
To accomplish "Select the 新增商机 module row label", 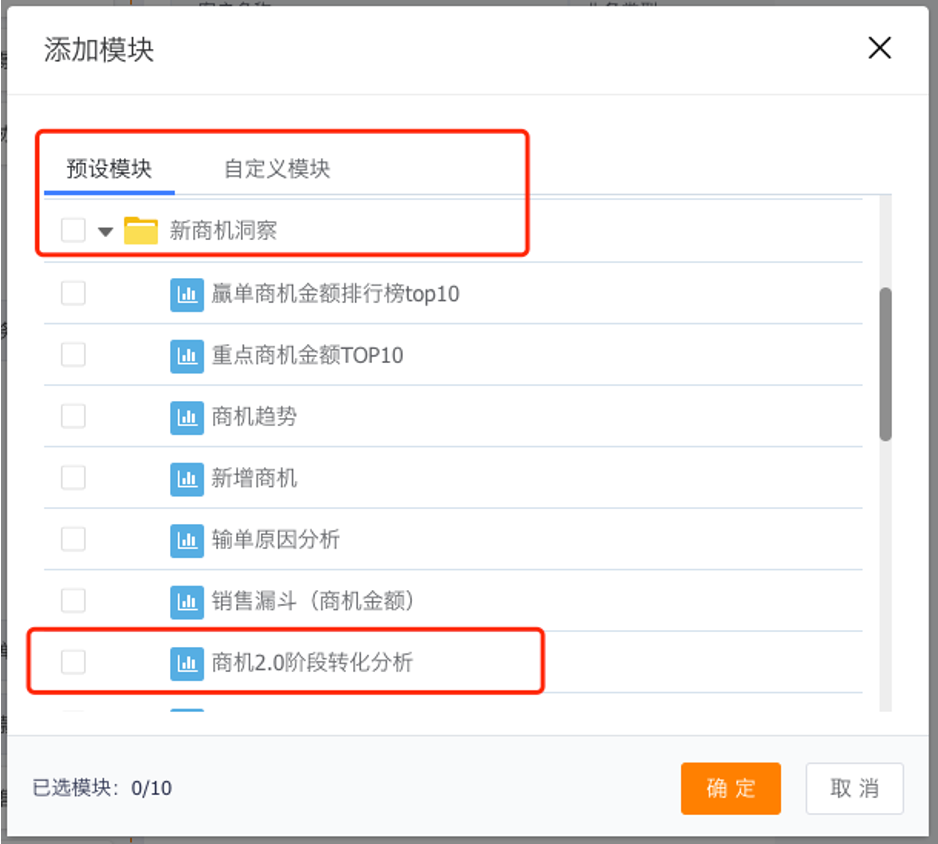I will [x=254, y=479].
